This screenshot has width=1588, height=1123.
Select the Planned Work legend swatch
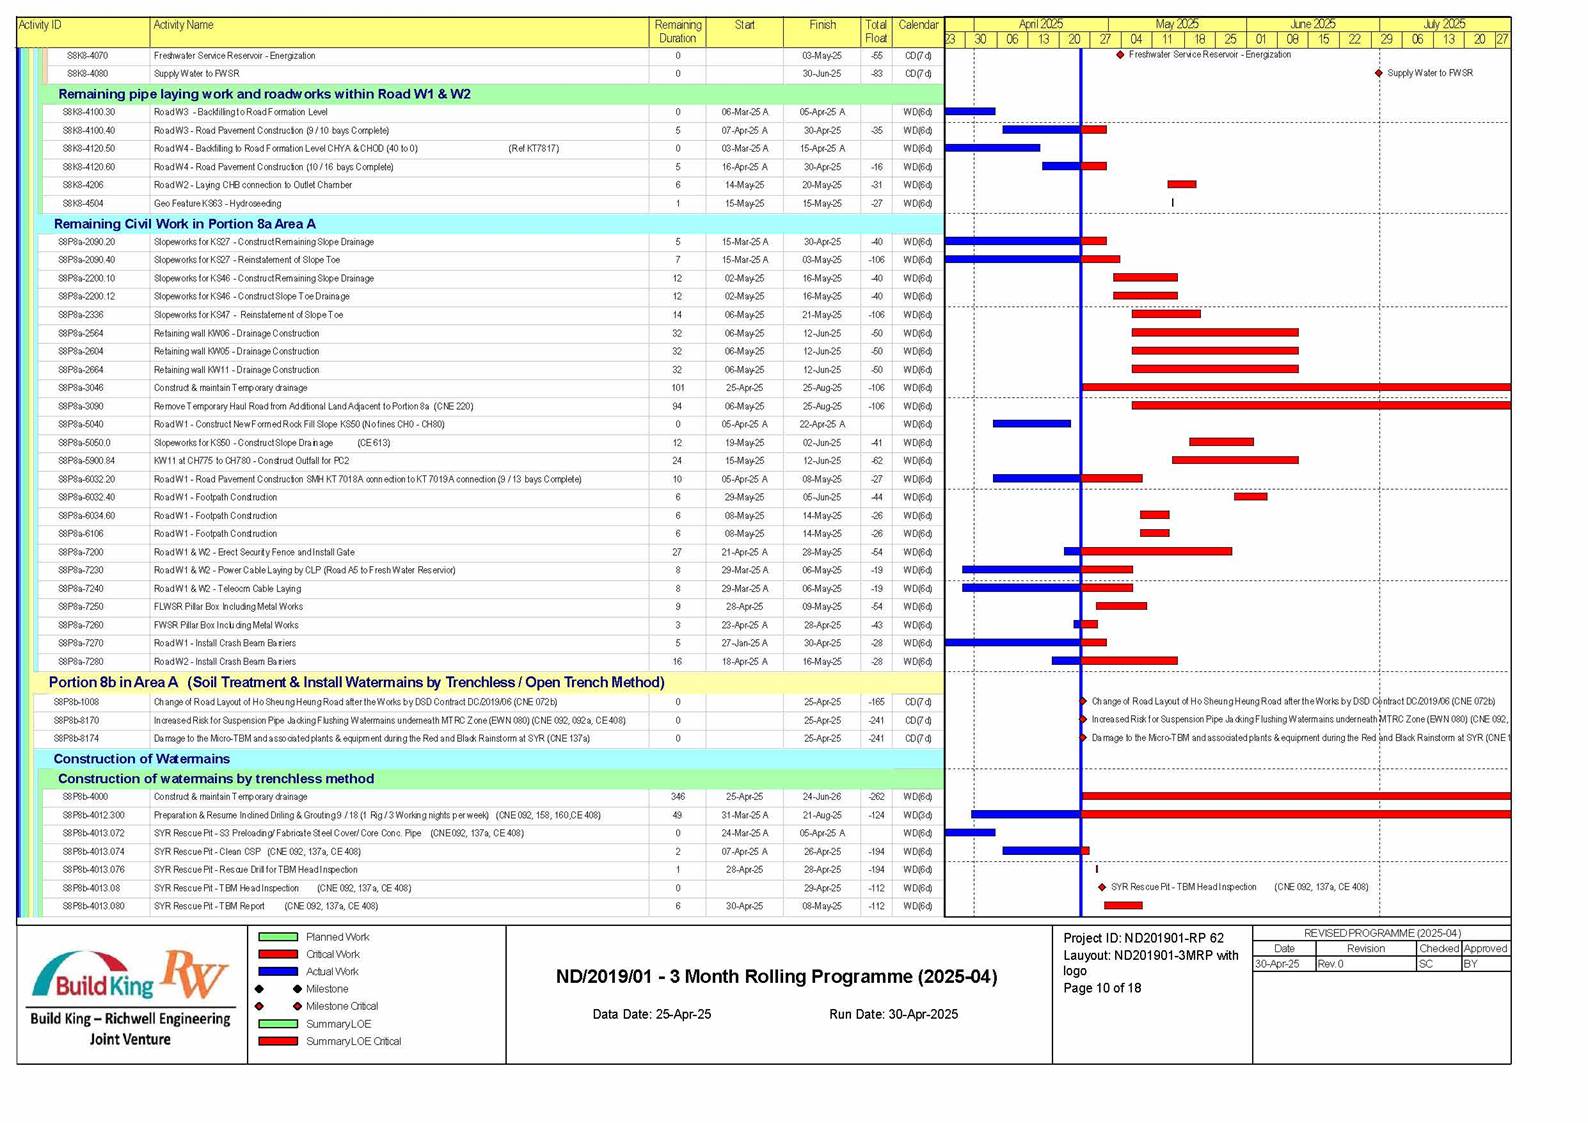(278, 937)
